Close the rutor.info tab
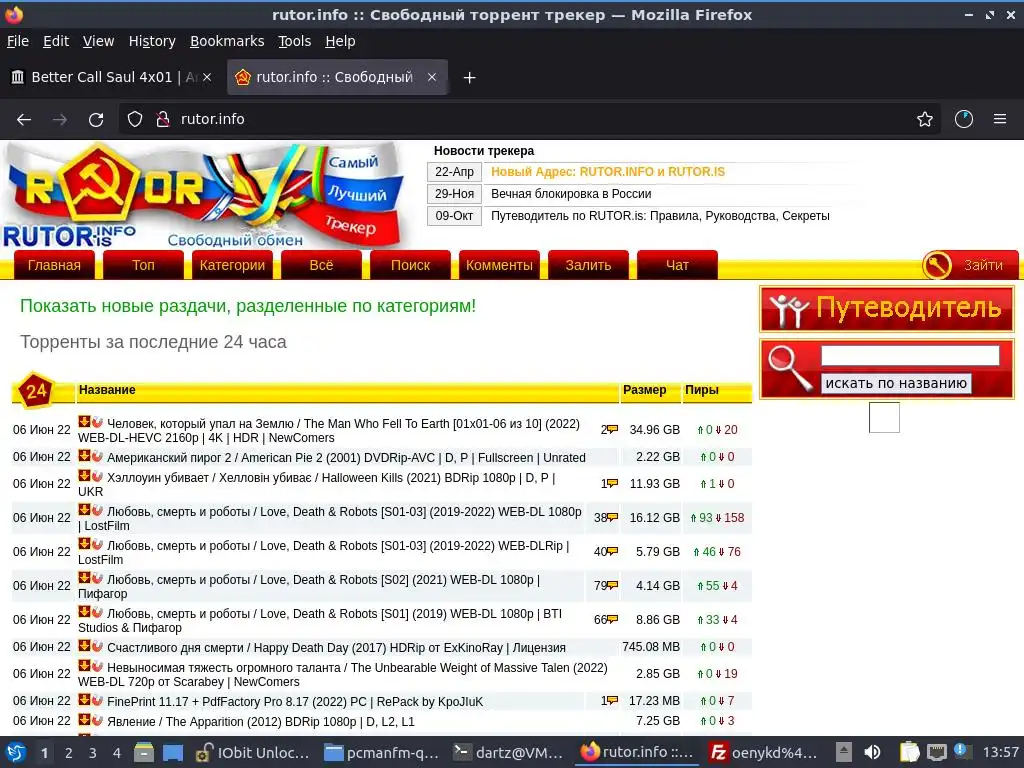Viewport: 1024px width, 768px height. [432, 77]
